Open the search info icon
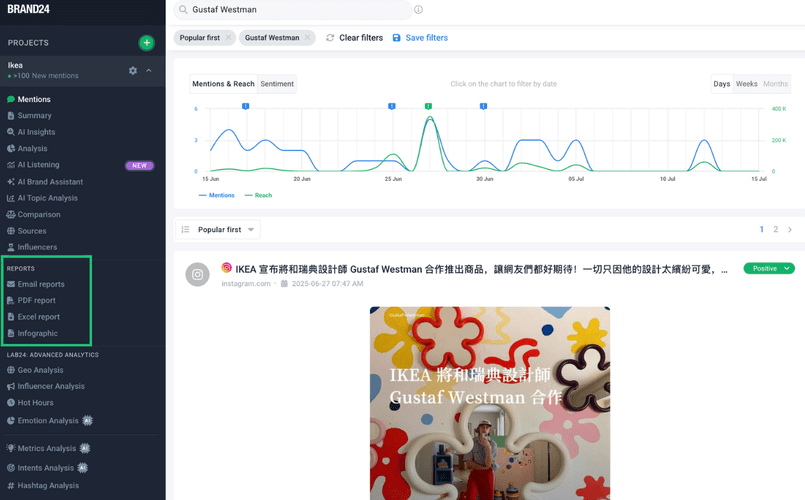The height and width of the screenshot is (500, 805). (418, 10)
